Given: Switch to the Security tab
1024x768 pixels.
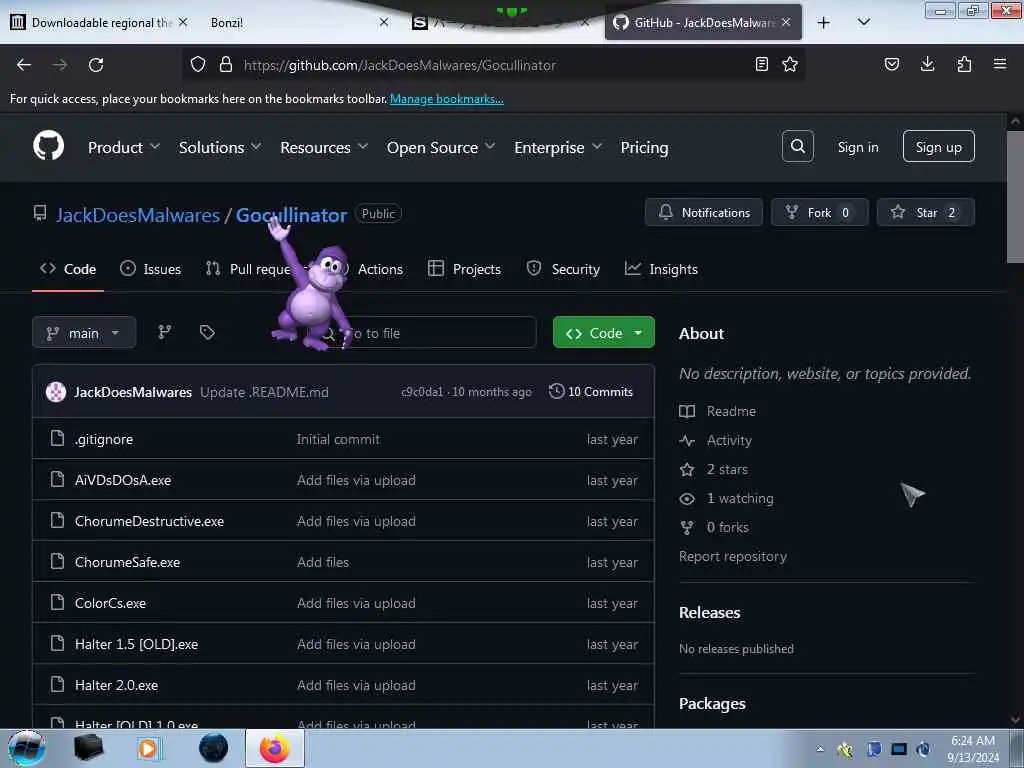Looking at the screenshot, I should pyautogui.click(x=563, y=269).
